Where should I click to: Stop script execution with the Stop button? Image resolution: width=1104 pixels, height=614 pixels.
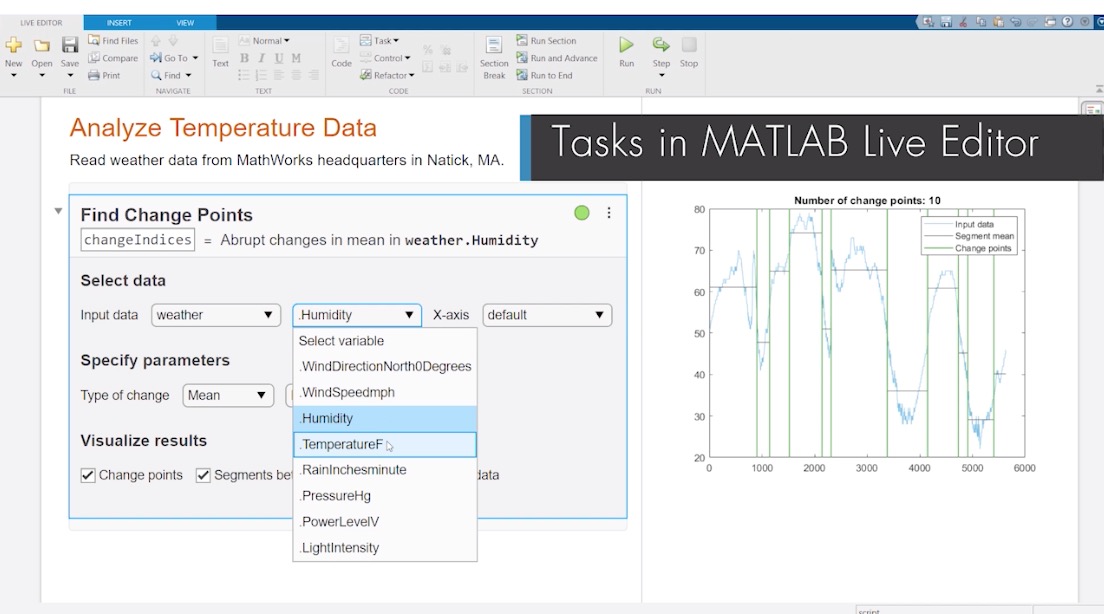coord(689,51)
